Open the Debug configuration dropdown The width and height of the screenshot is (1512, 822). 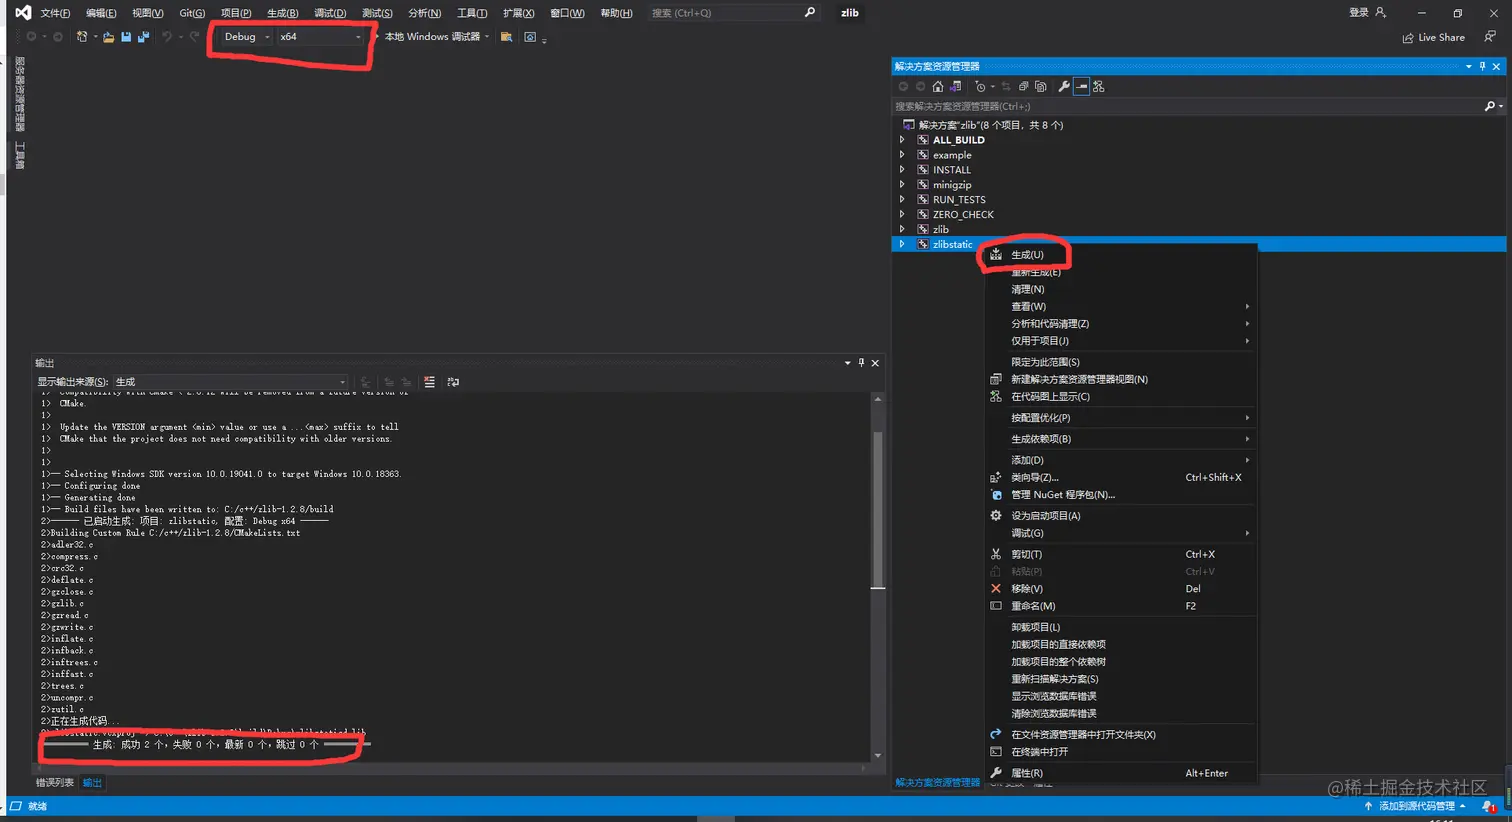click(x=246, y=37)
